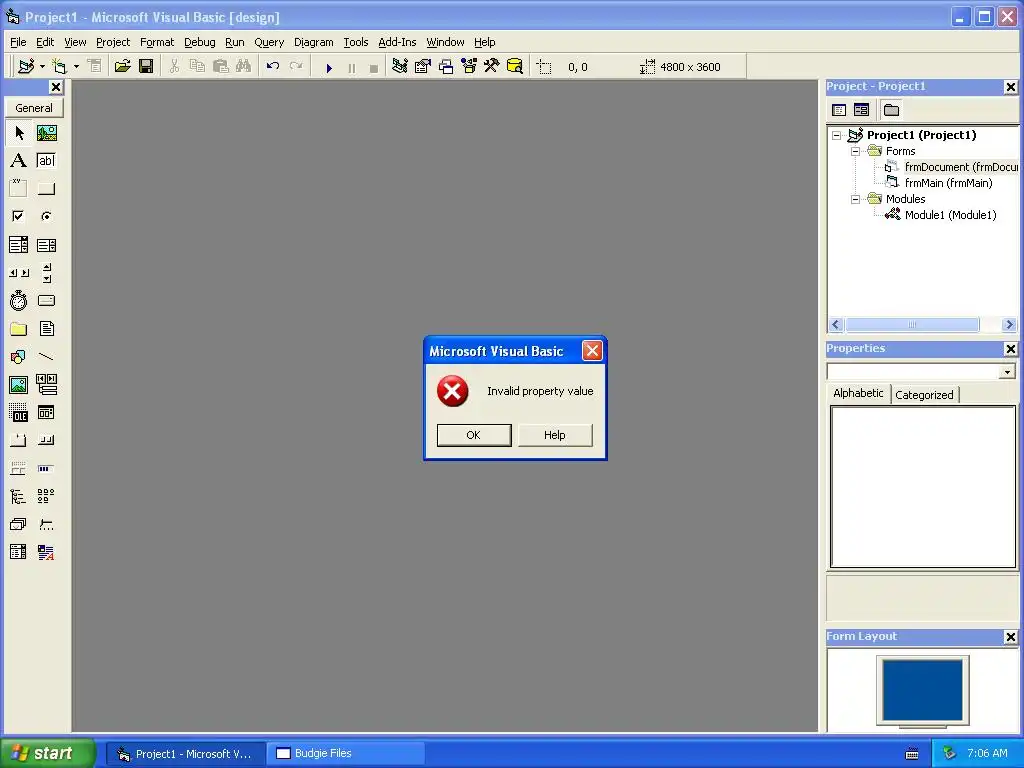Open Data View Window toolbar icon

[x=515, y=66]
